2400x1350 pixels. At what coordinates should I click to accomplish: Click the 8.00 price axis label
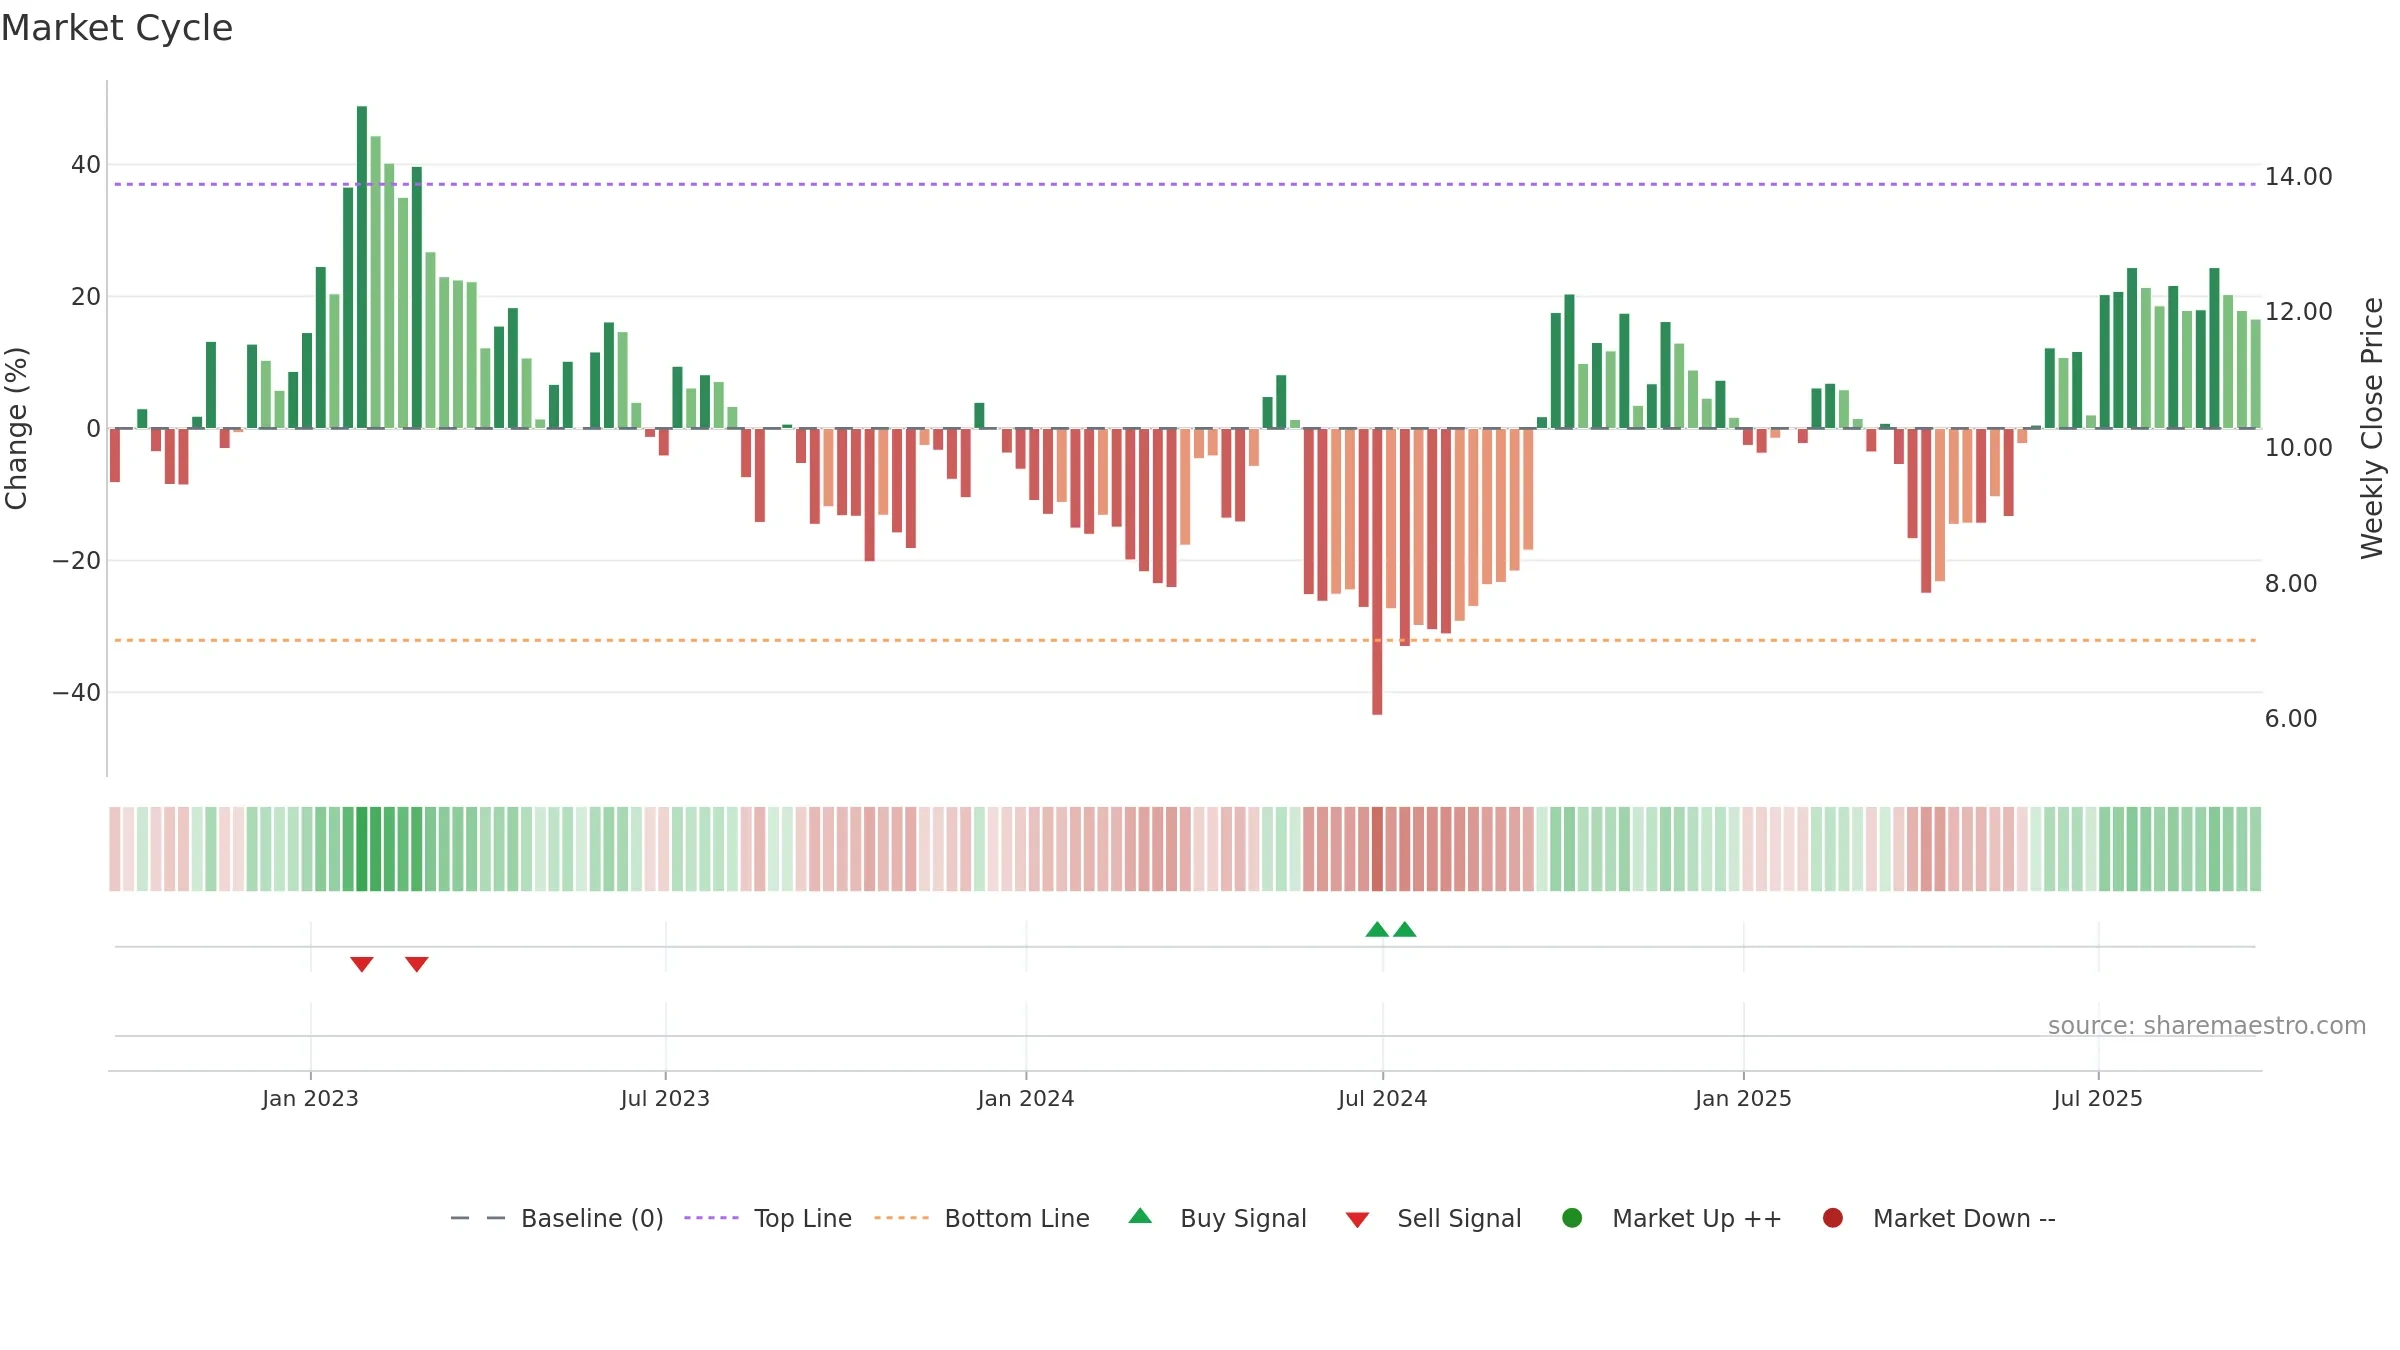pyautogui.click(x=2290, y=584)
